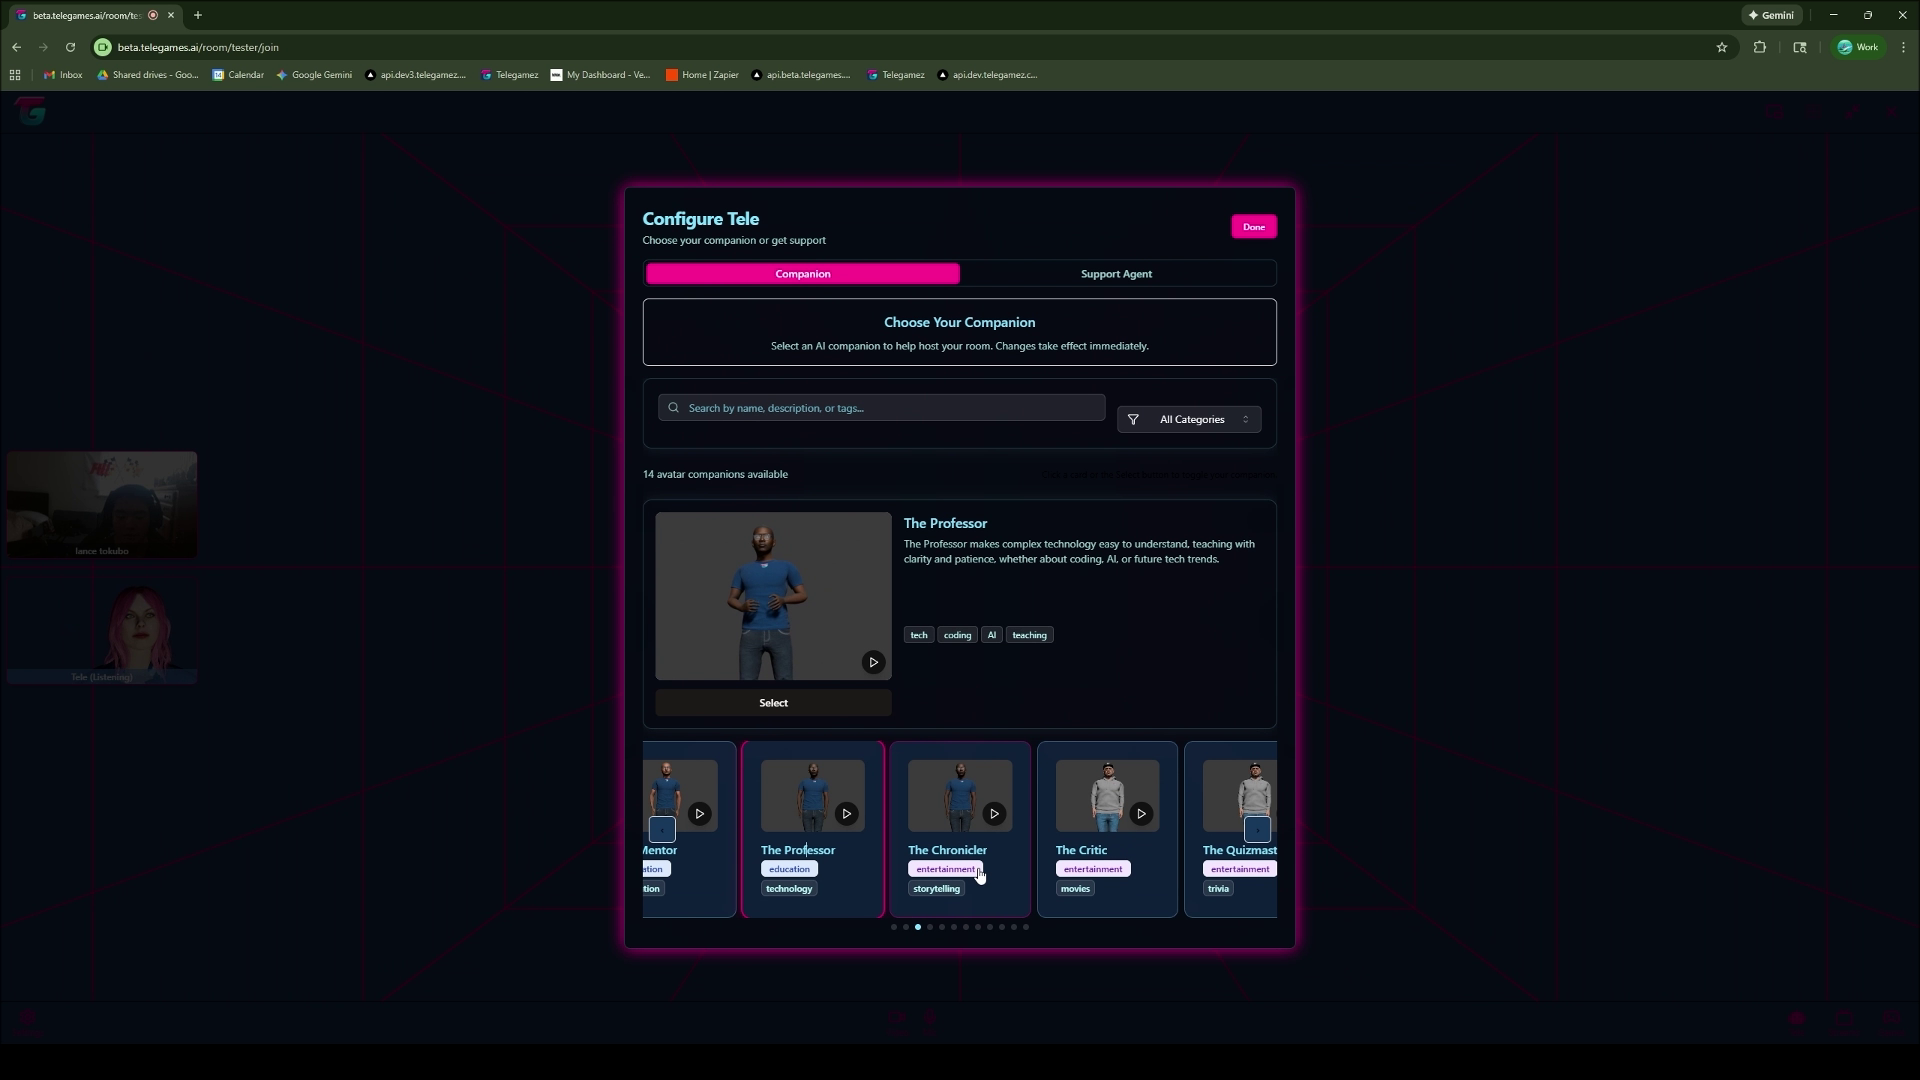
Task: Bookmark this page with the star icon
Action: click(1723, 47)
